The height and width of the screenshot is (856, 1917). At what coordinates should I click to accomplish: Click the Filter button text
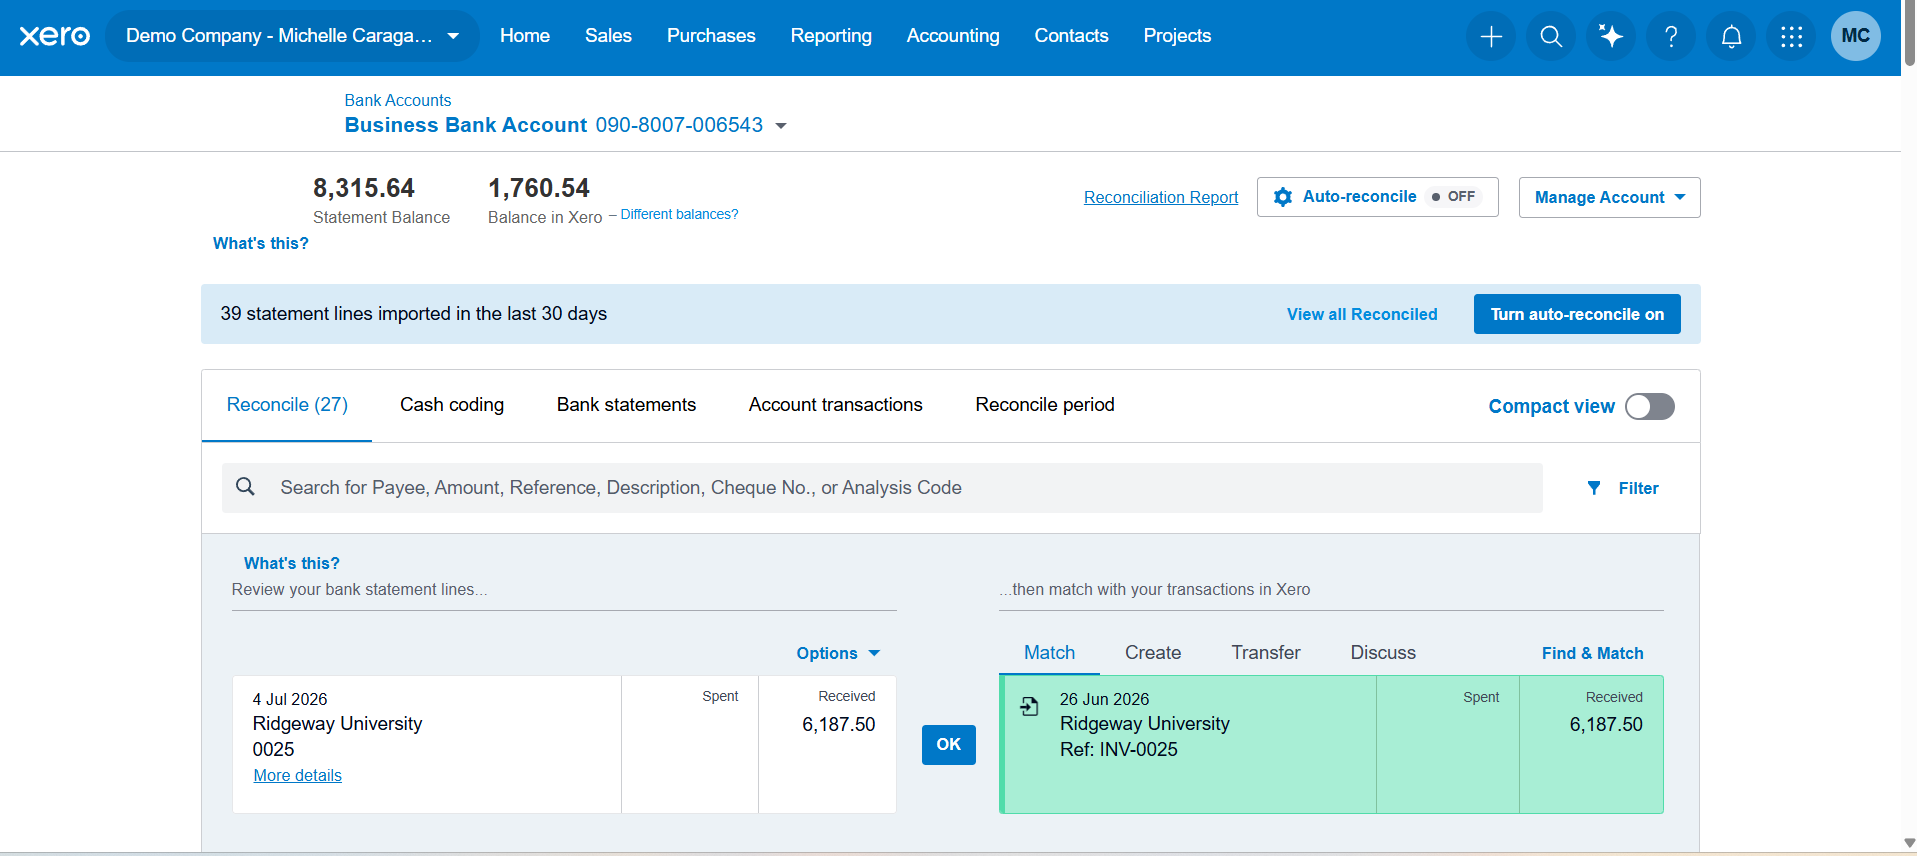pos(1638,488)
